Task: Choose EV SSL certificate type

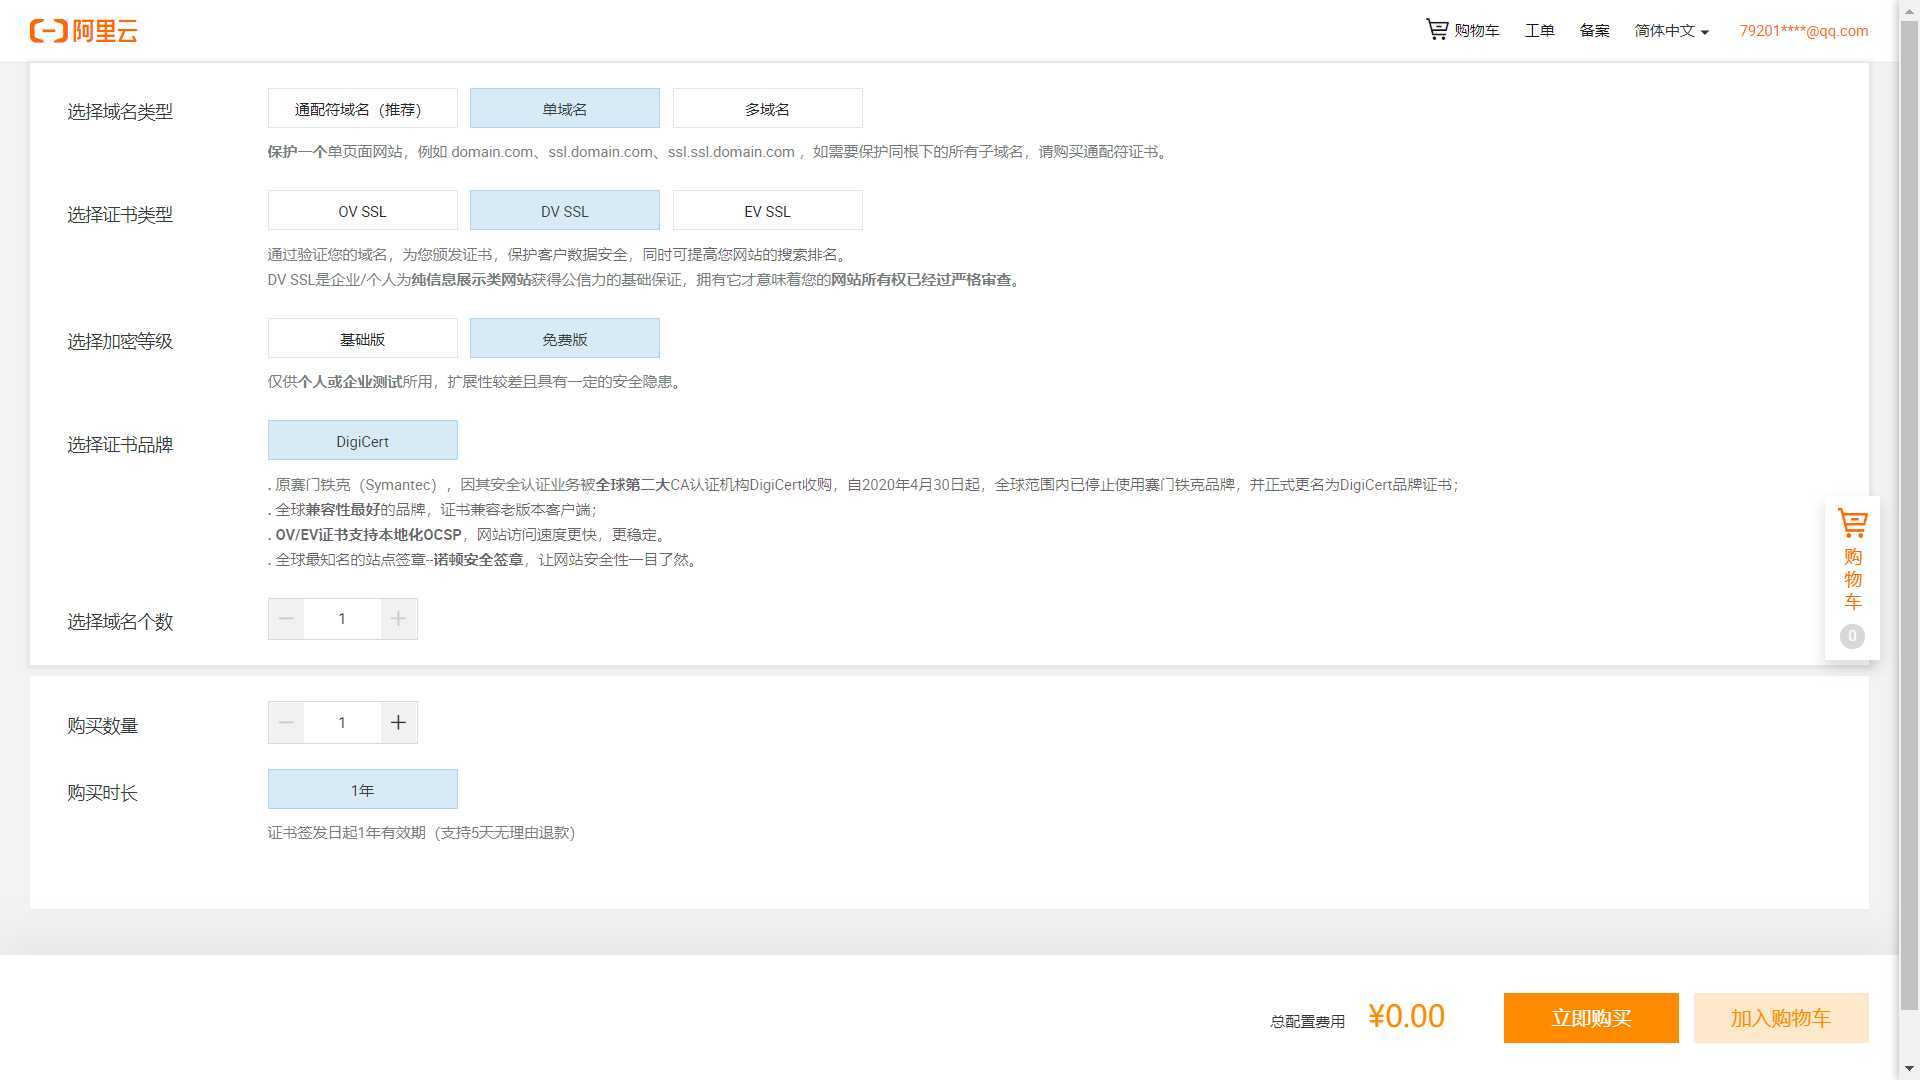Action: click(767, 210)
